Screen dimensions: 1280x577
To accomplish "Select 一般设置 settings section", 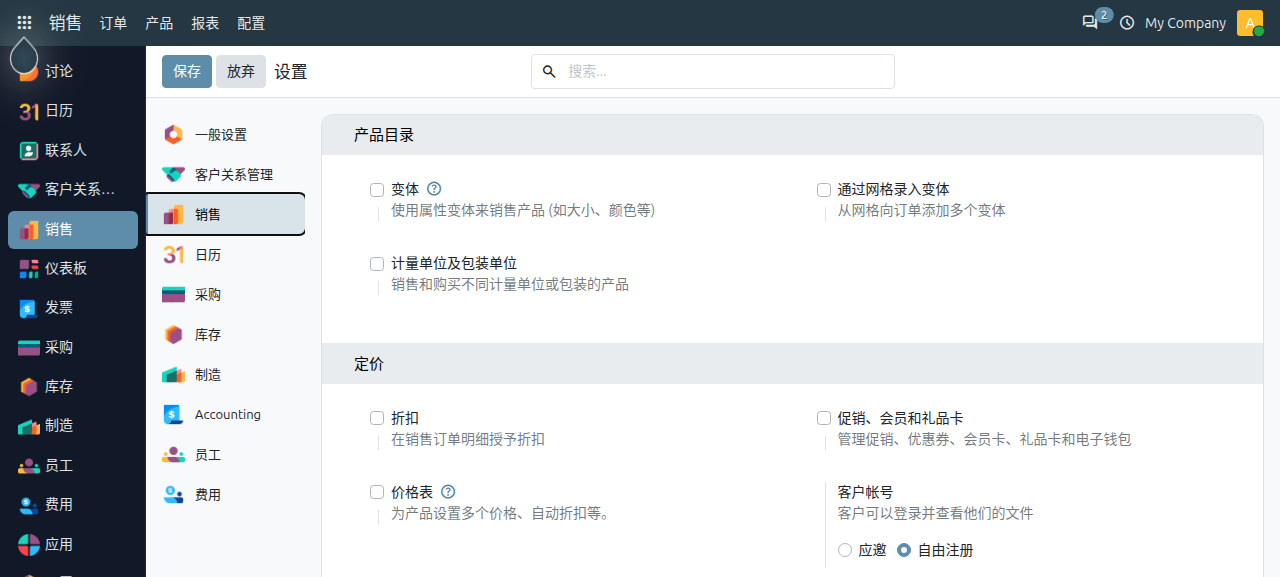I will tap(226, 135).
